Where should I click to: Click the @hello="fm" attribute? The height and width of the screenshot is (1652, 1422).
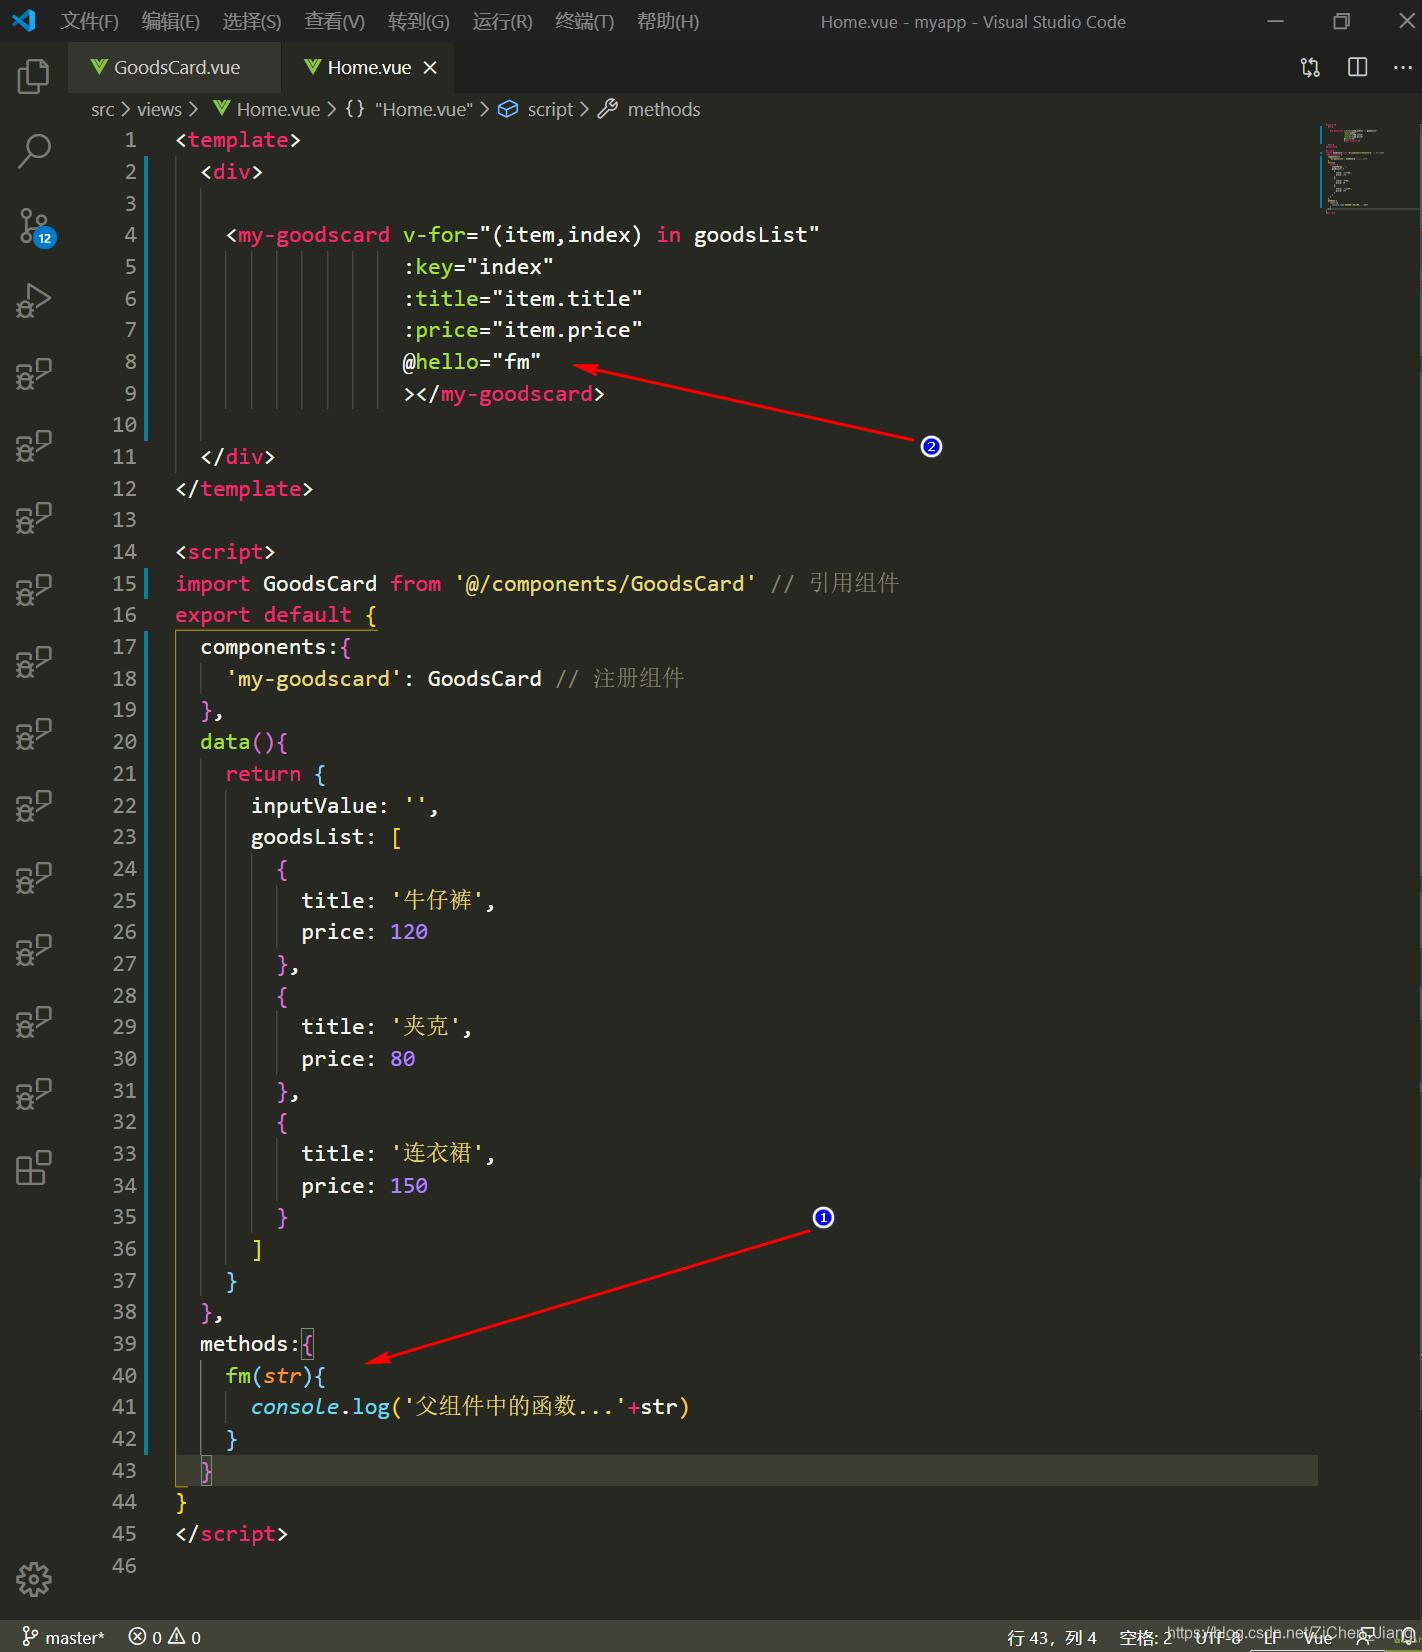pos(472,361)
